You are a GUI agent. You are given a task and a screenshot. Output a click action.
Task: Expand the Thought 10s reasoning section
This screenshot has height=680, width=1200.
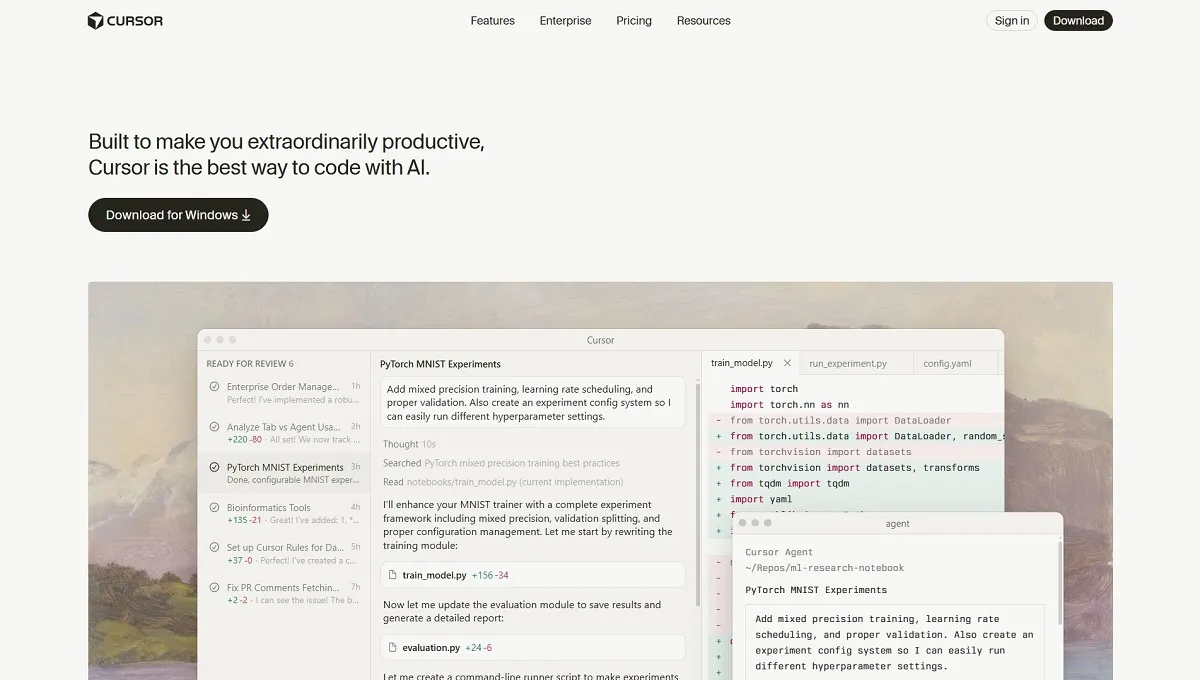409,444
